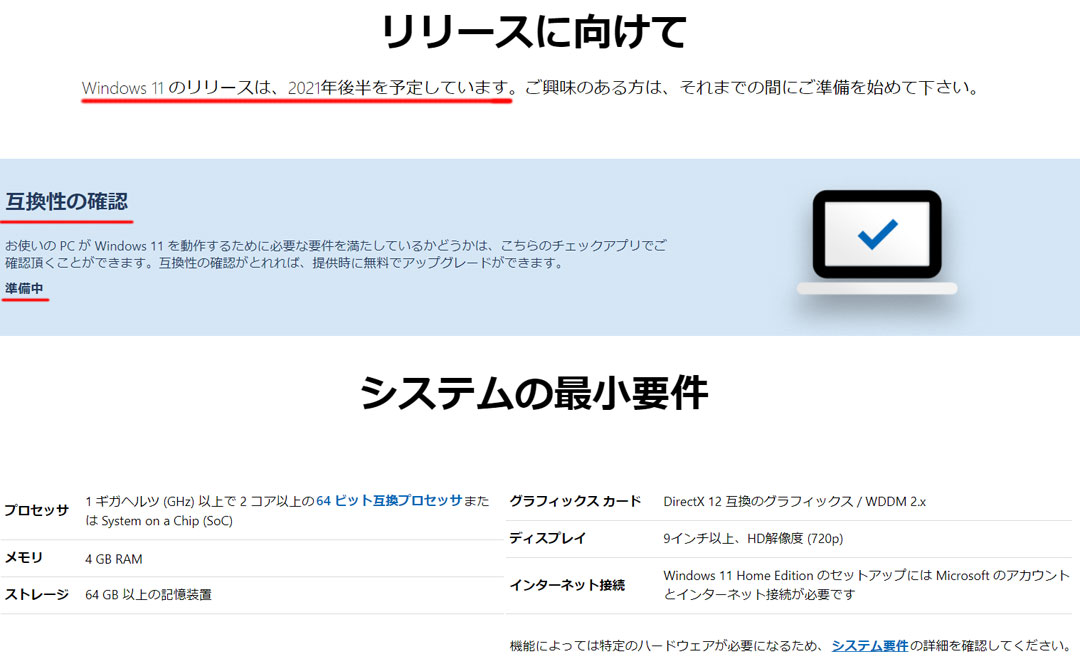Image resolution: width=1080 pixels, height=664 pixels.
Task: Click the laptop with checkmark illustration
Action: pyautogui.click(x=877, y=242)
